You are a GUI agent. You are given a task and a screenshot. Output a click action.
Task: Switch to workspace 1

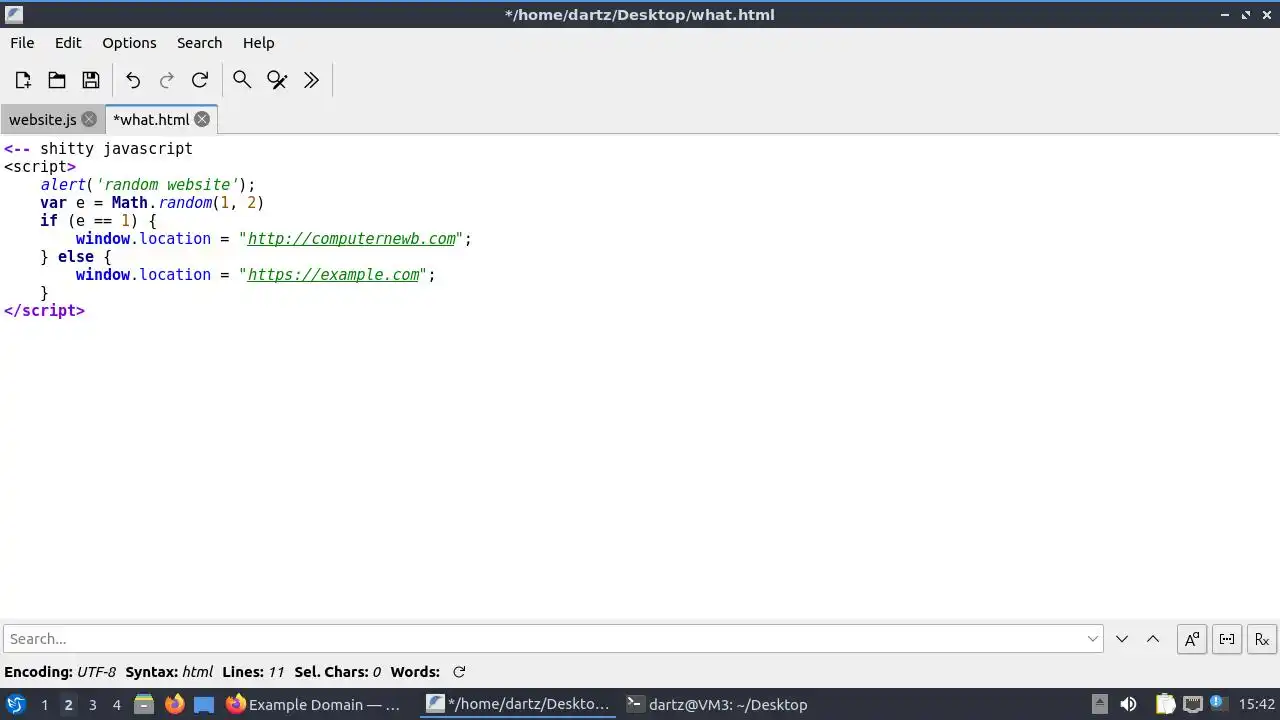tap(44, 704)
